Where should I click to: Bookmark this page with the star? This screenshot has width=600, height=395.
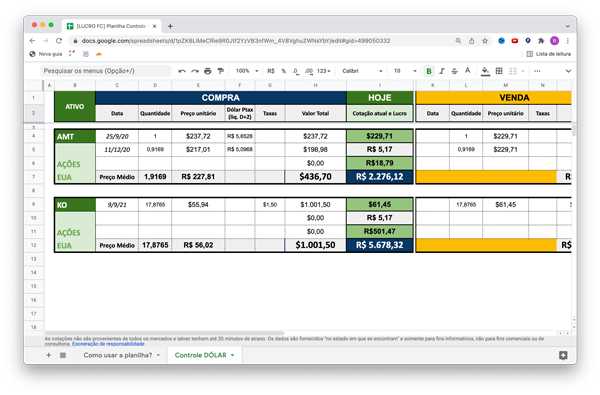(485, 41)
